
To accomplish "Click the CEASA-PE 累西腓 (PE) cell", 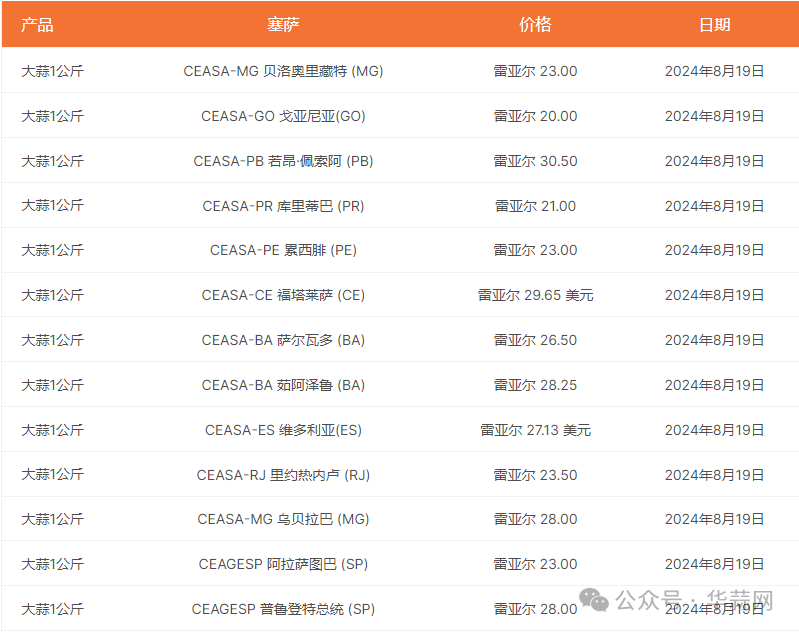I will click(283, 250).
